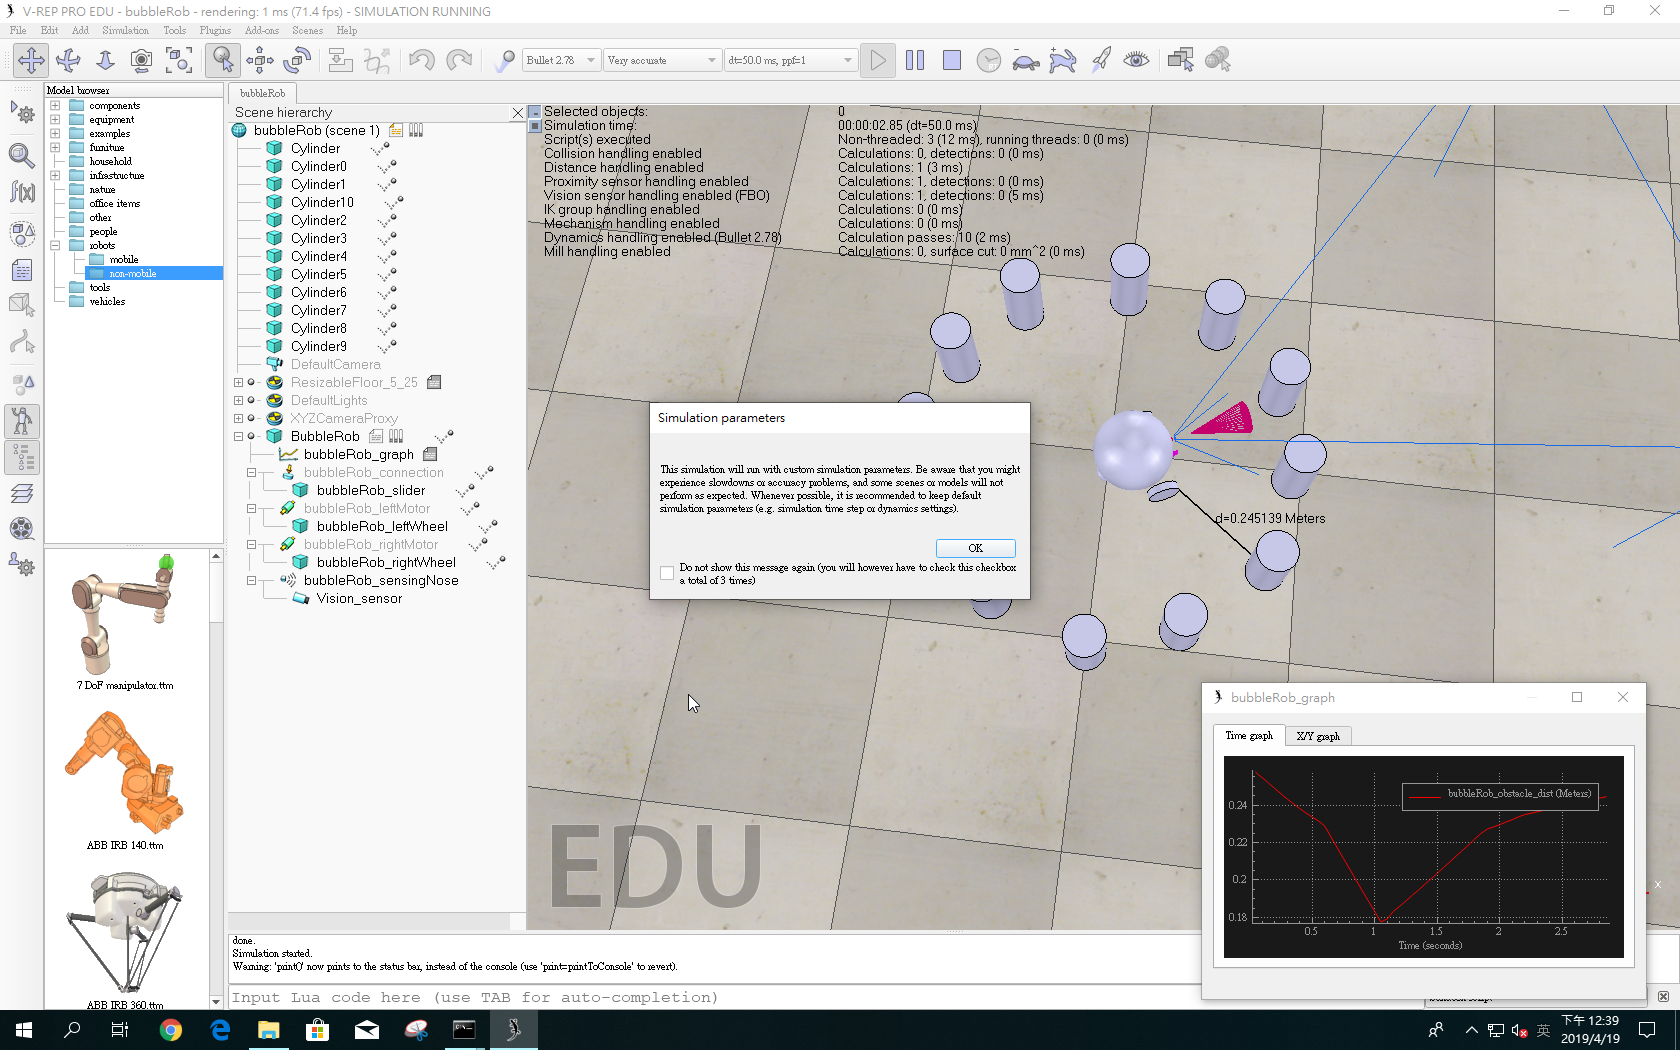Click OK in Simulation parameters dialog
Image resolution: width=1680 pixels, height=1050 pixels.
(975, 548)
